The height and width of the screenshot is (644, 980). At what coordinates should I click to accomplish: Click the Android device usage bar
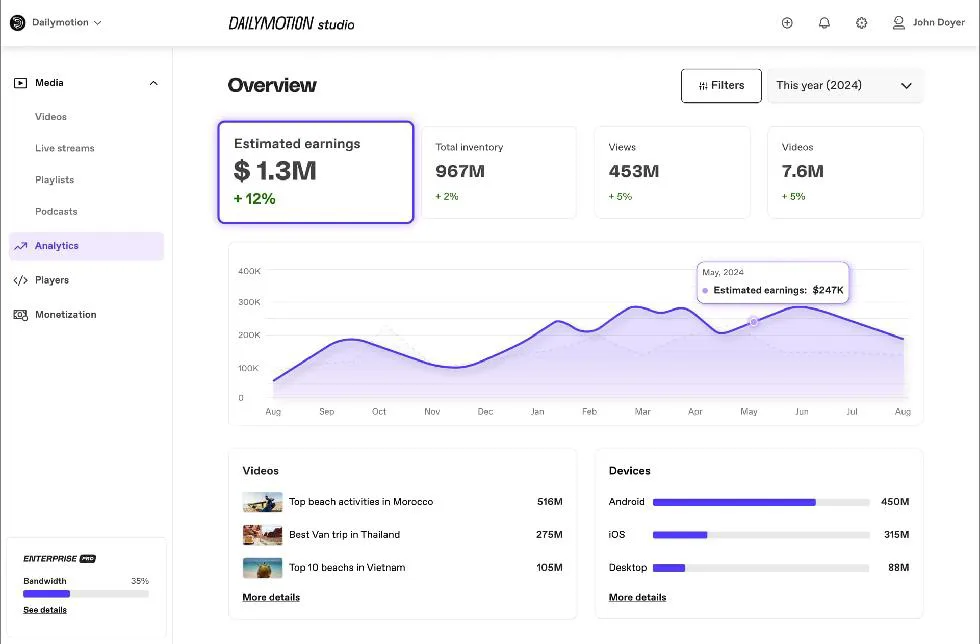tap(761, 502)
